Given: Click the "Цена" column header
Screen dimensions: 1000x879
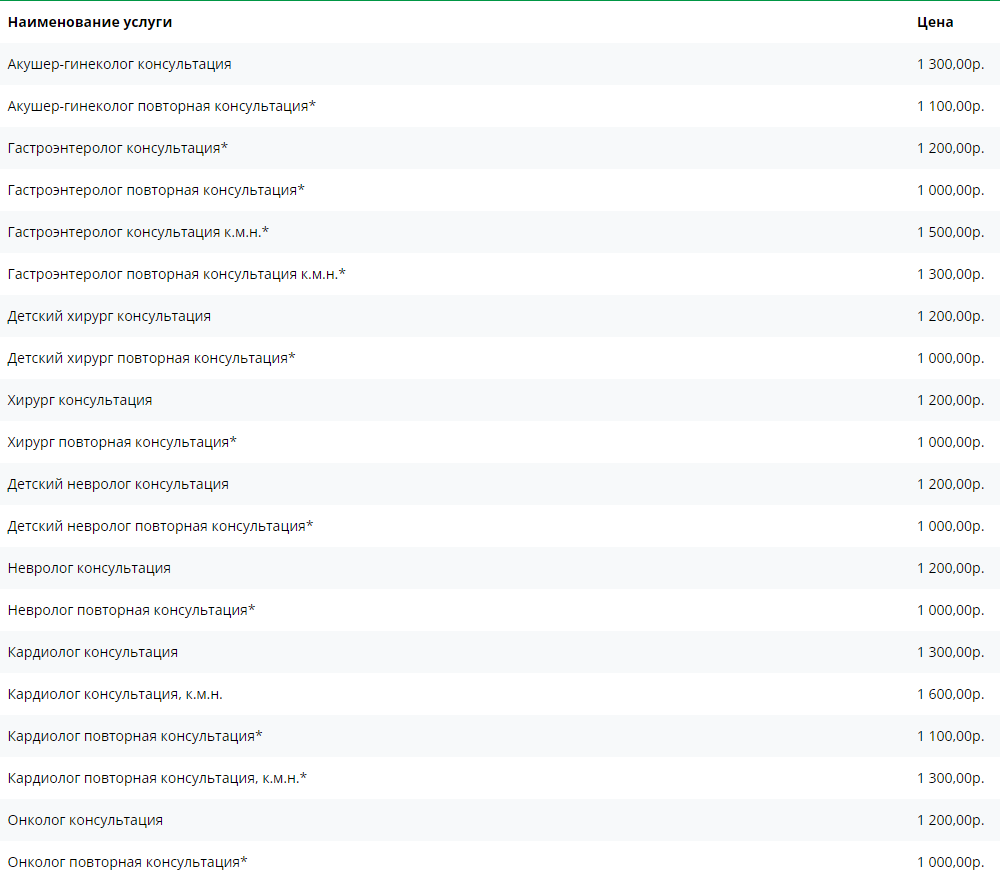Looking at the screenshot, I should point(935,22).
